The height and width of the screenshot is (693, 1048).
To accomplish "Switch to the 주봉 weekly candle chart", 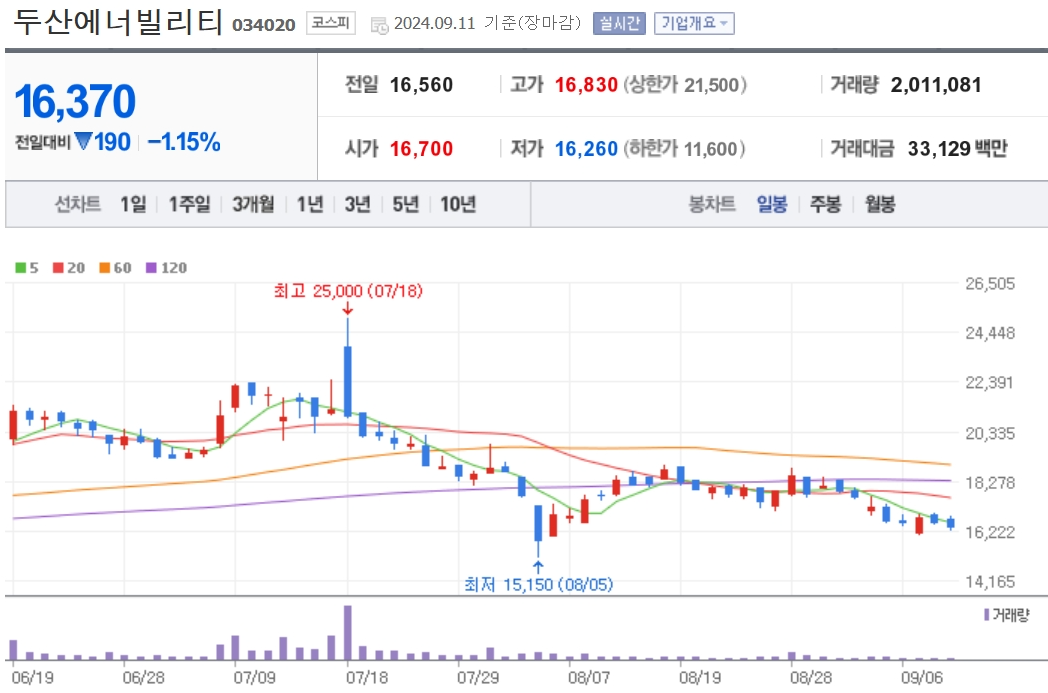I will (x=825, y=204).
